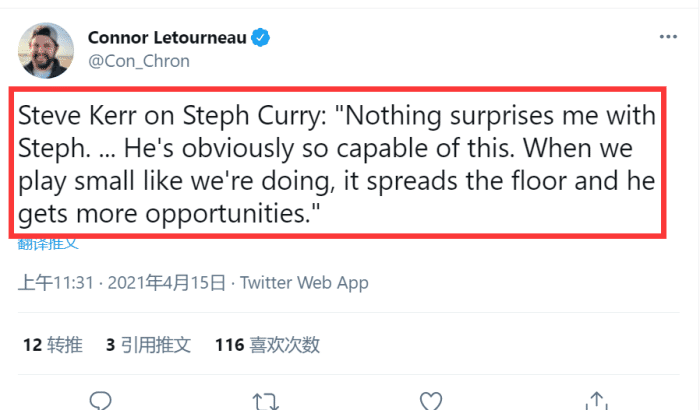View the 12 转推 retweets list
Viewport: 700px width, 410px height.
(52, 345)
